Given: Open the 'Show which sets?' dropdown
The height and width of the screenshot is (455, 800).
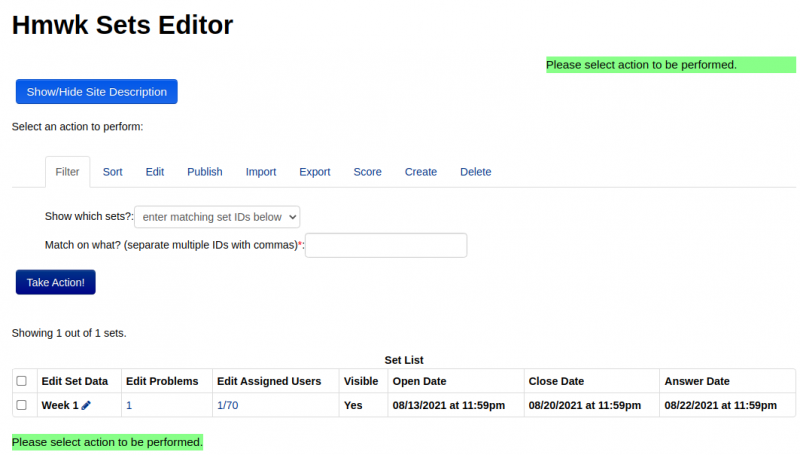Looking at the screenshot, I should [217, 217].
